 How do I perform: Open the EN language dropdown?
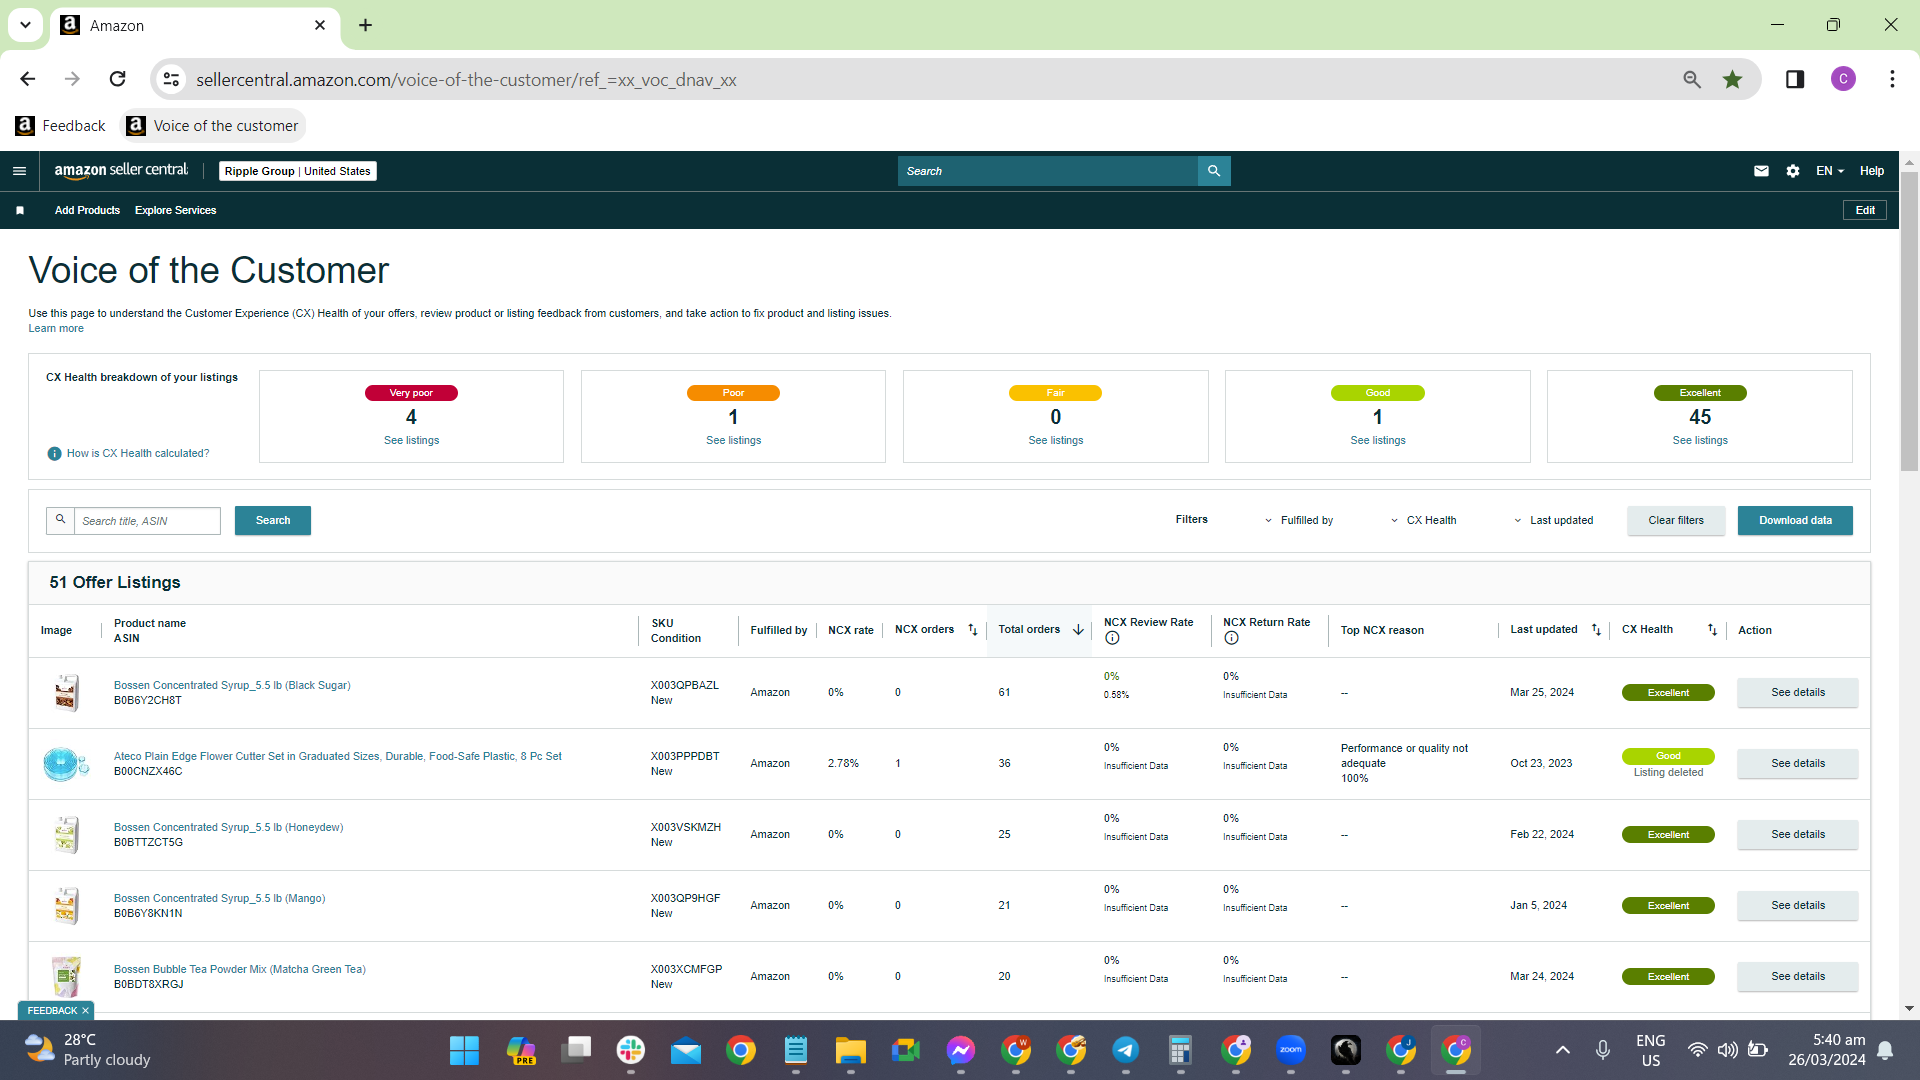coord(1830,171)
